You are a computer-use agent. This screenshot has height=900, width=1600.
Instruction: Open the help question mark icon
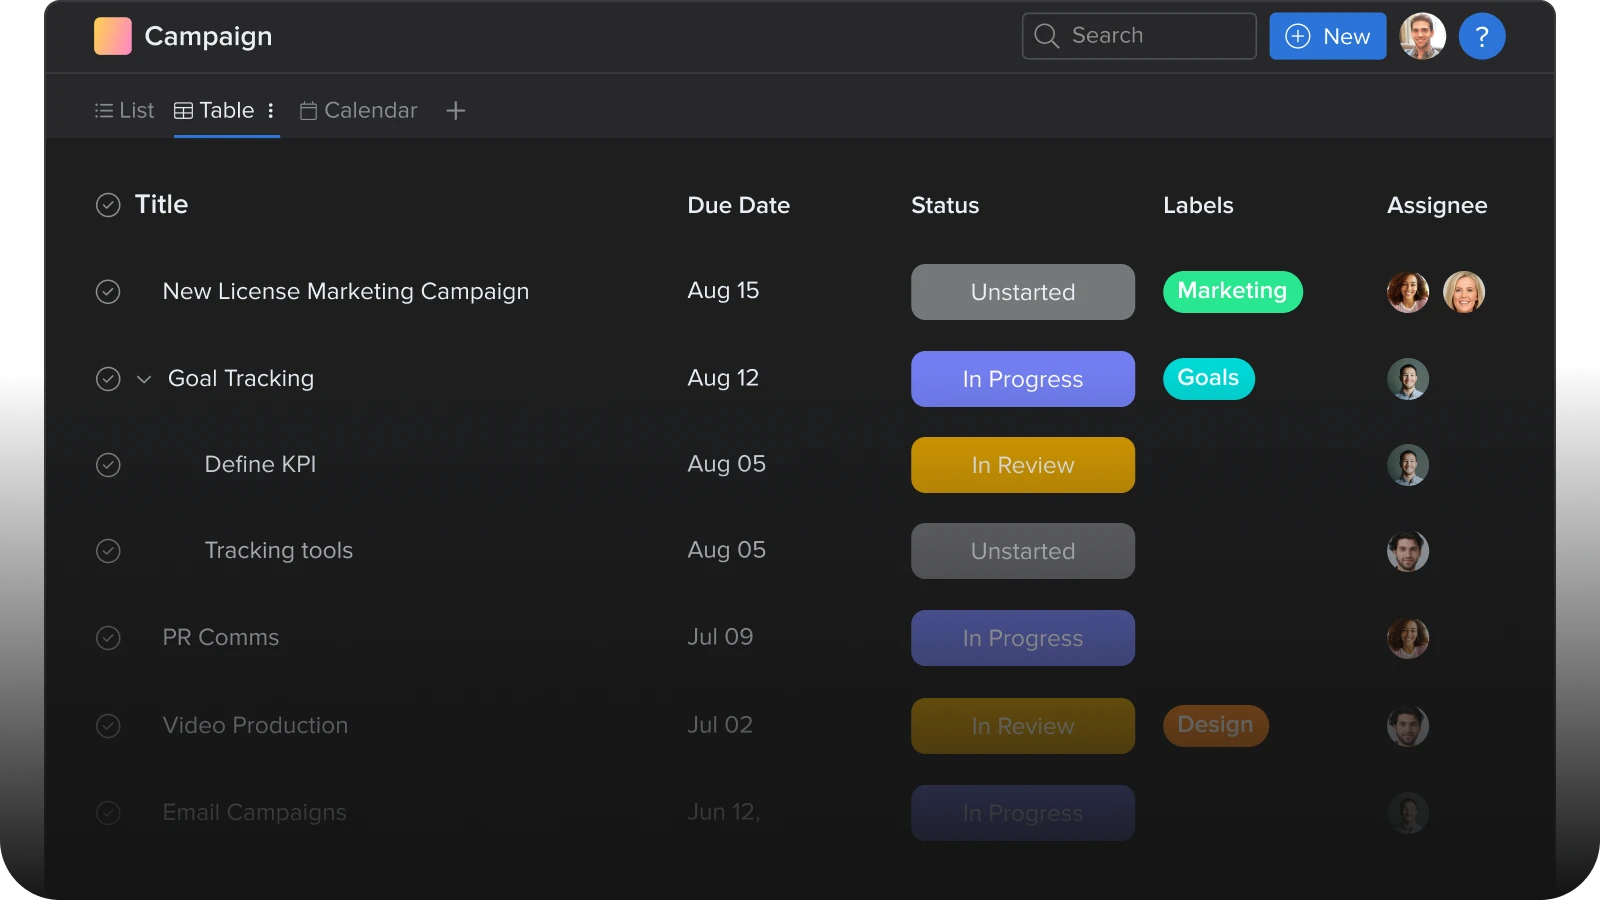pyautogui.click(x=1481, y=37)
